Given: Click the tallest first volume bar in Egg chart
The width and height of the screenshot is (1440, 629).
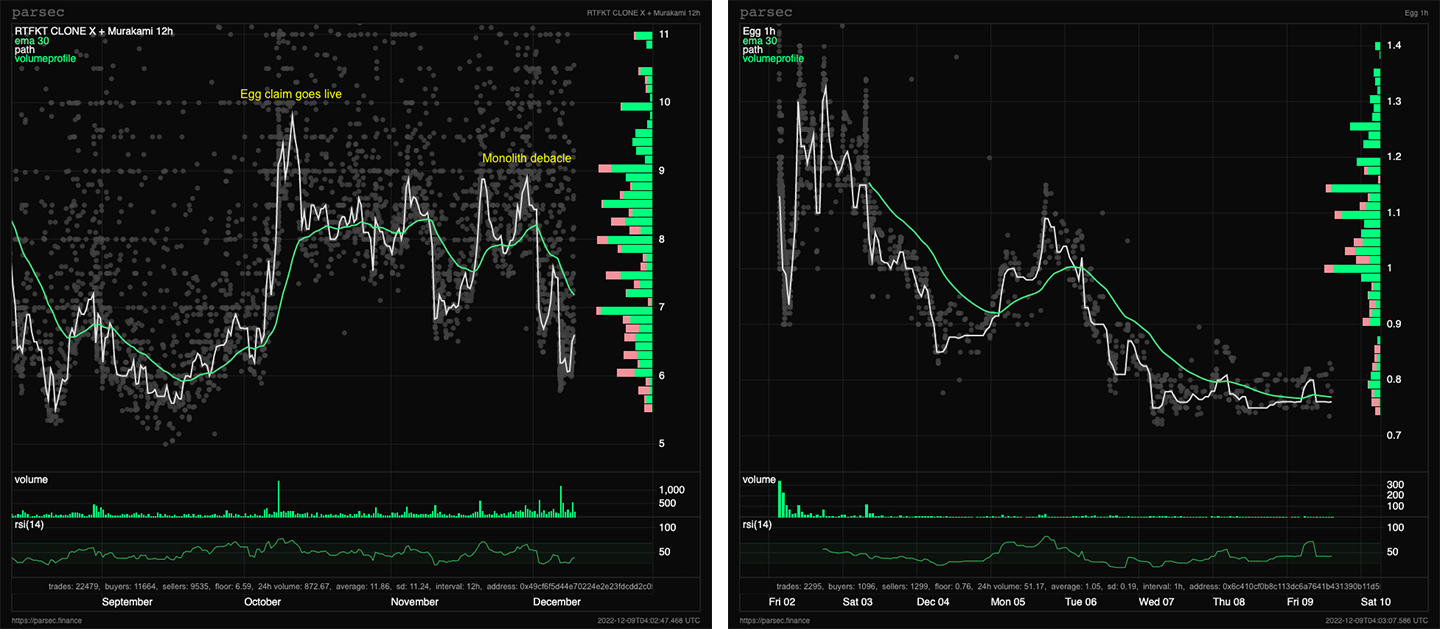Looking at the screenshot, I should click(779, 499).
